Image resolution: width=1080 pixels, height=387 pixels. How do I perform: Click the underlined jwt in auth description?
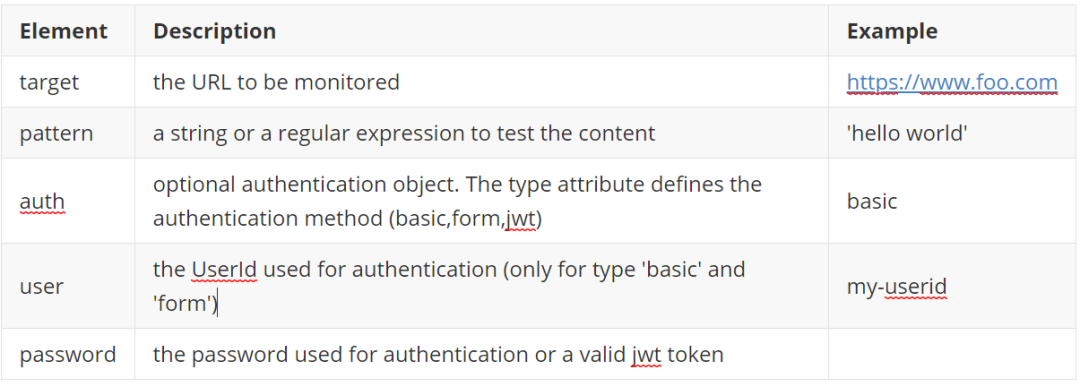click(x=519, y=218)
